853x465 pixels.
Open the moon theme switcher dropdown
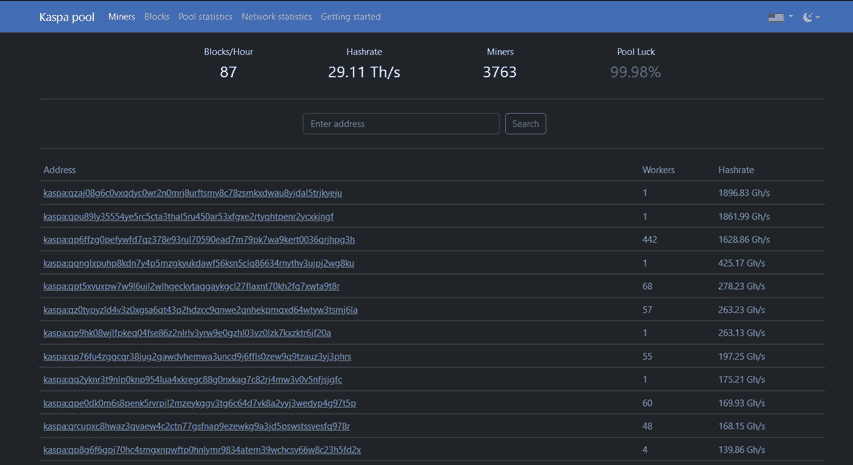point(811,17)
